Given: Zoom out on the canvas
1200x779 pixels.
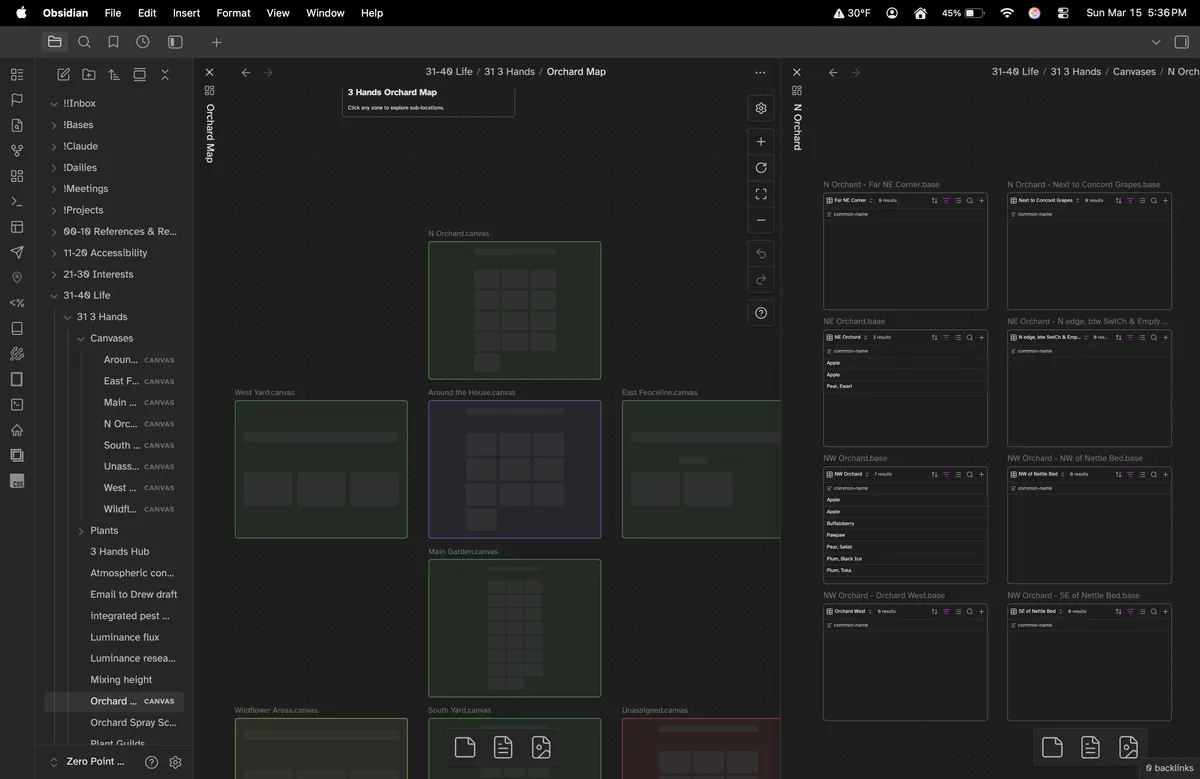Looking at the screenshot, I should pyautogui.click(x=761, y=220).
